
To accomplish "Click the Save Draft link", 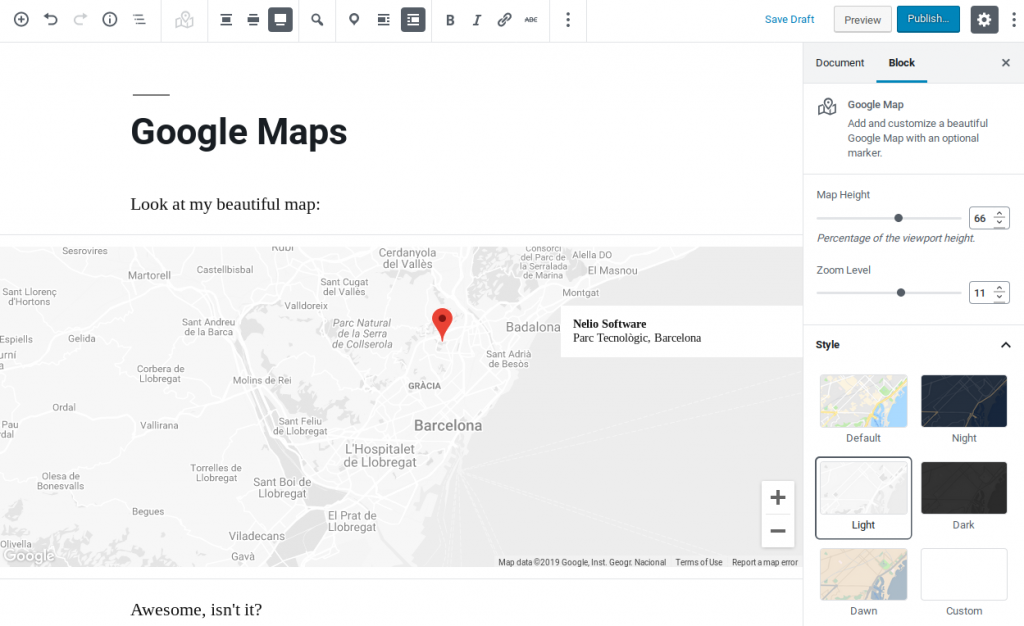I will 789,19.
